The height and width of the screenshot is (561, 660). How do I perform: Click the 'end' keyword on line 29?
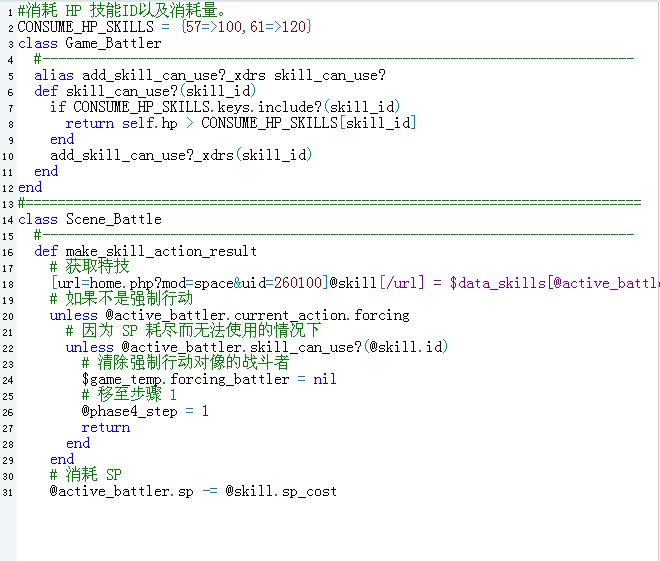coord(62,459)
